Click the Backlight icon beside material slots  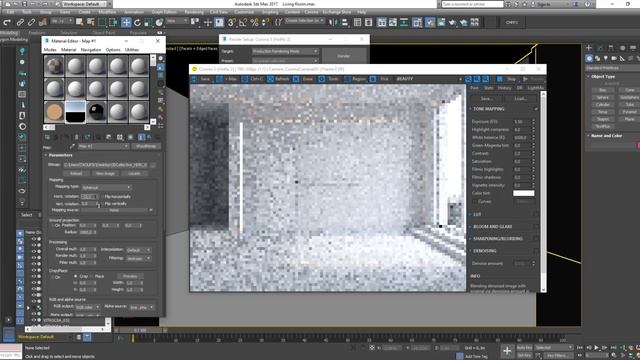tap(161, 67)
